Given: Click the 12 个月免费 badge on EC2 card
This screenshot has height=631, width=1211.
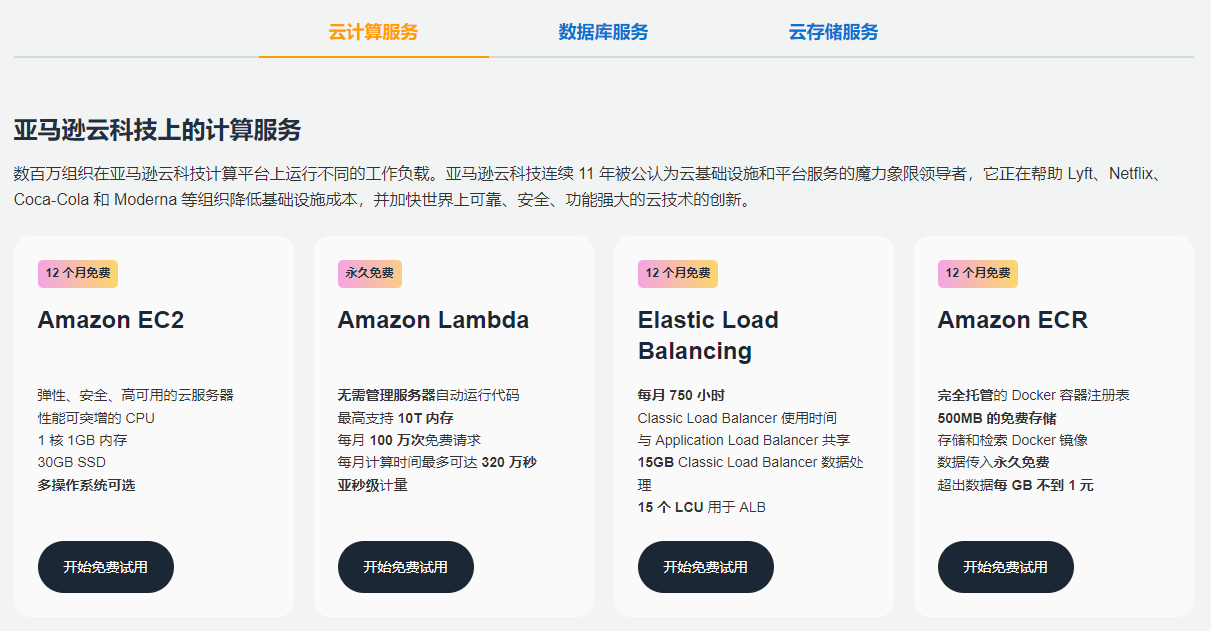Looking at the screenshot, I should pos(77,273).
